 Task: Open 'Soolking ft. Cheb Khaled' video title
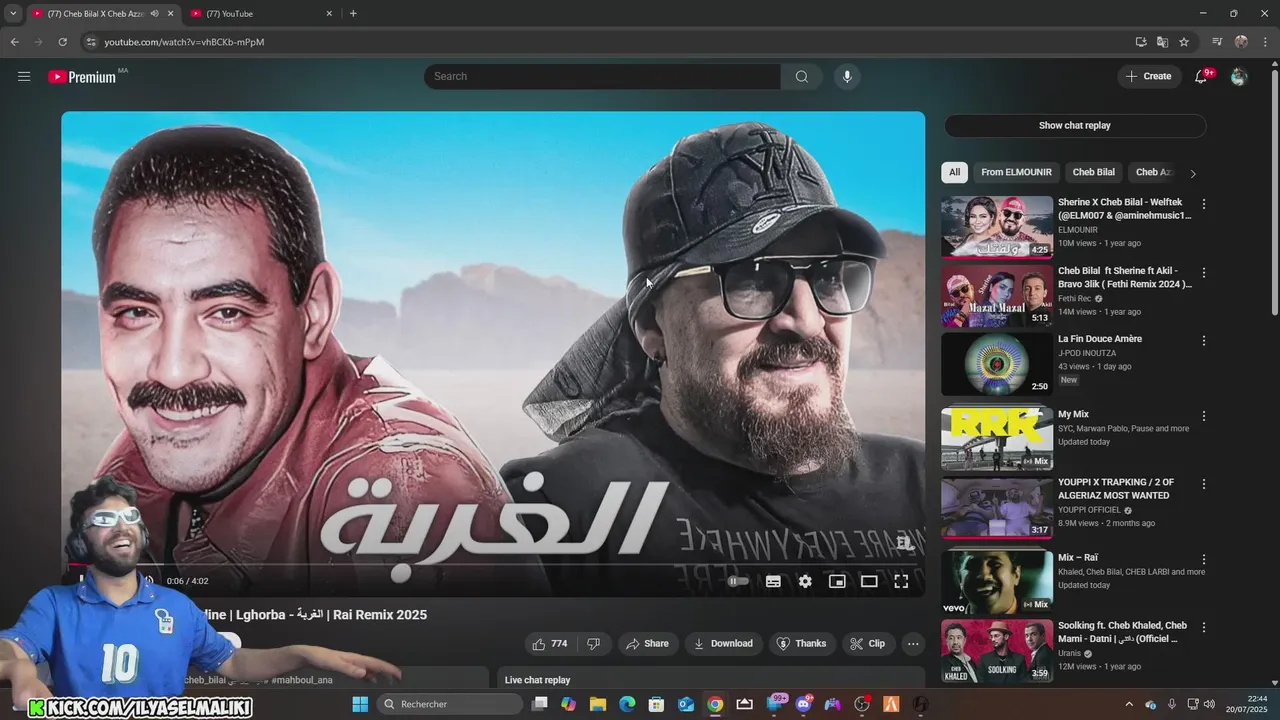[1122, 632]
